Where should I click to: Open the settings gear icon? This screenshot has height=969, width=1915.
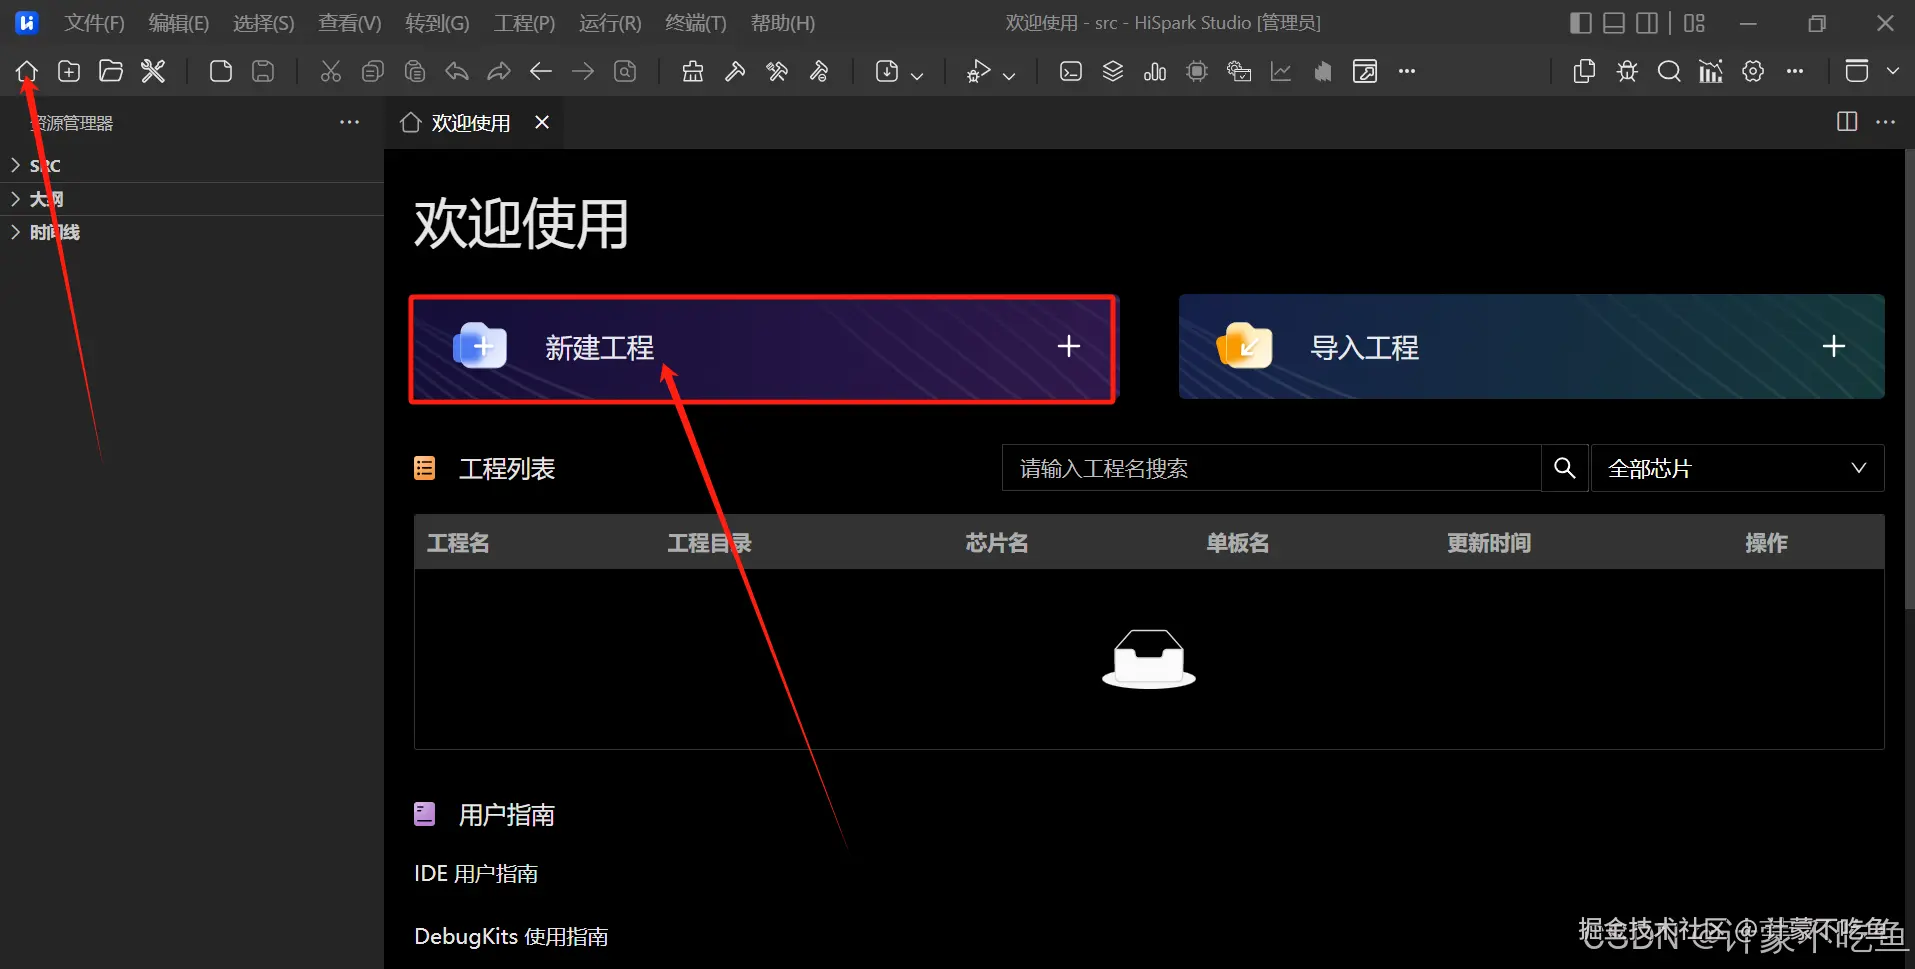[1753, 71]
